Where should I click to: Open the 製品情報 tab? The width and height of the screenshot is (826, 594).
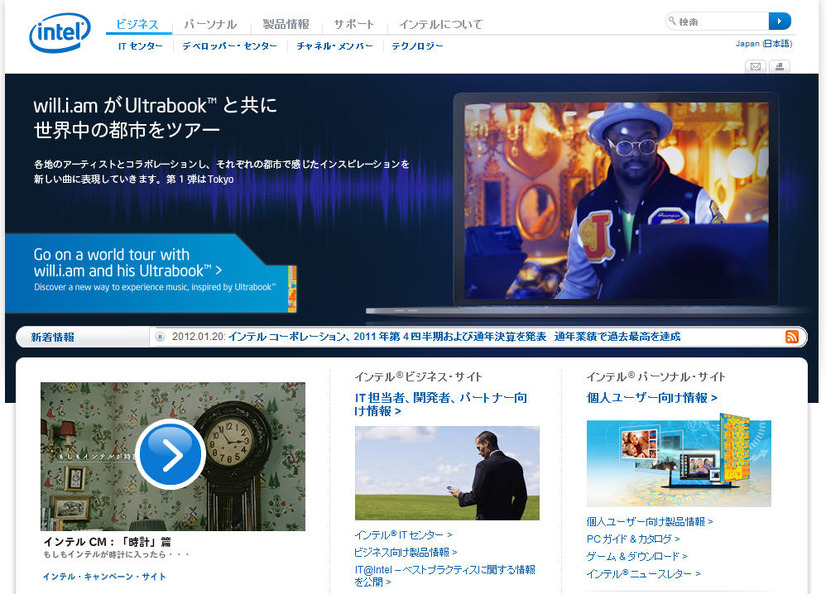click(286, 24)
